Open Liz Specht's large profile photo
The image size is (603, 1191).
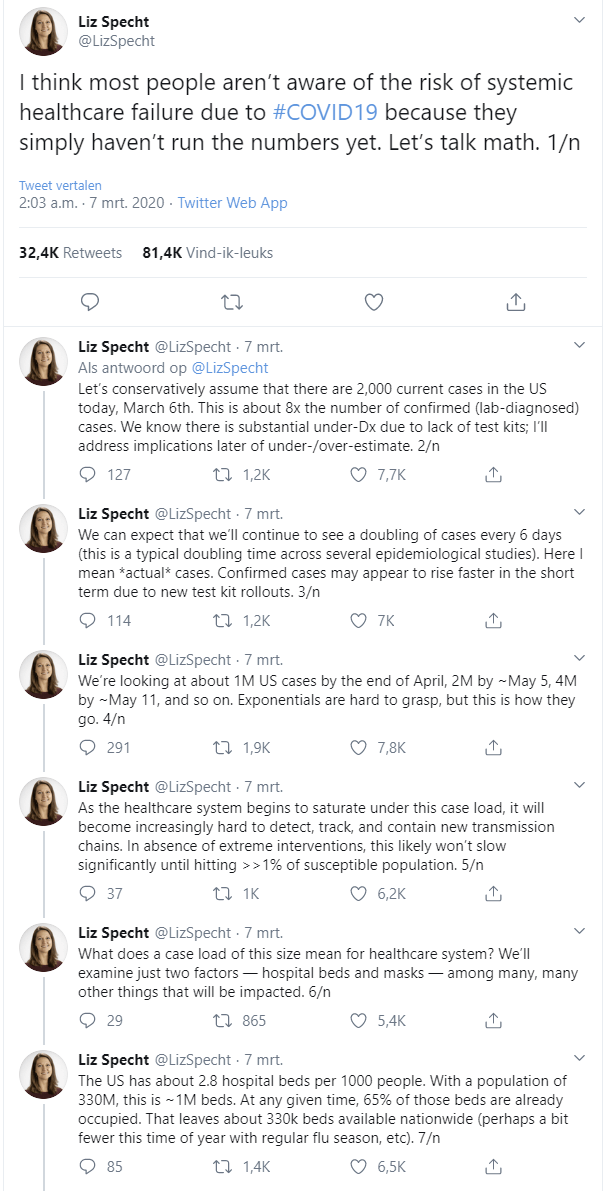click(42, 32)
